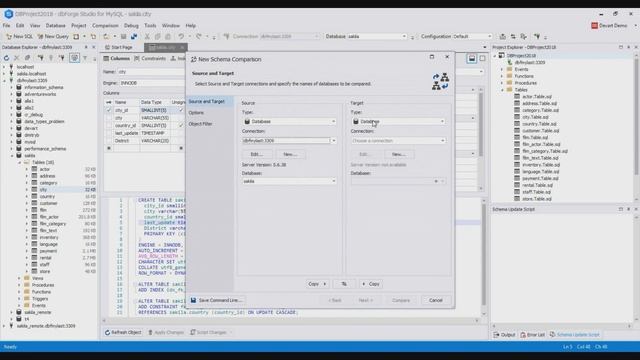Expand the Procedures folder in Database Explorer
This screenshot has height=360, width=640.
[19, 285]
